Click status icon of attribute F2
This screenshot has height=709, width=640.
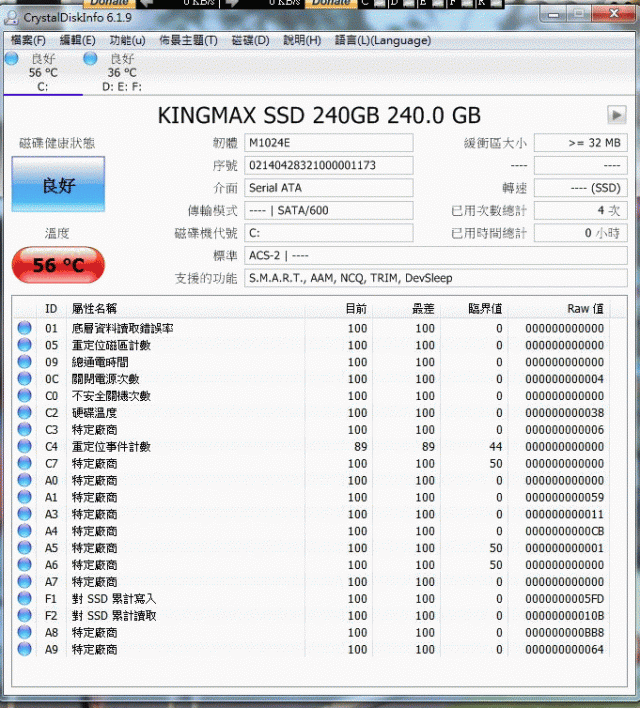[x=24, y=615]
